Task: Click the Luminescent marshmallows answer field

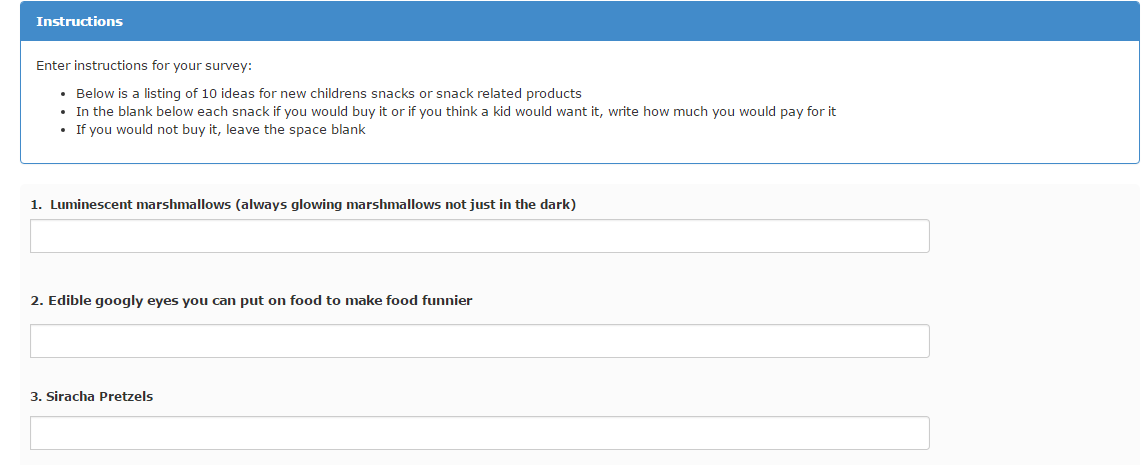Action: tap(479, 236)
